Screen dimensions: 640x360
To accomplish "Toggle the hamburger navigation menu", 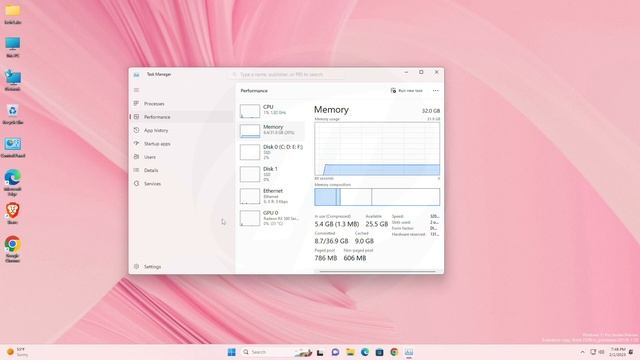I will [136, 90].
